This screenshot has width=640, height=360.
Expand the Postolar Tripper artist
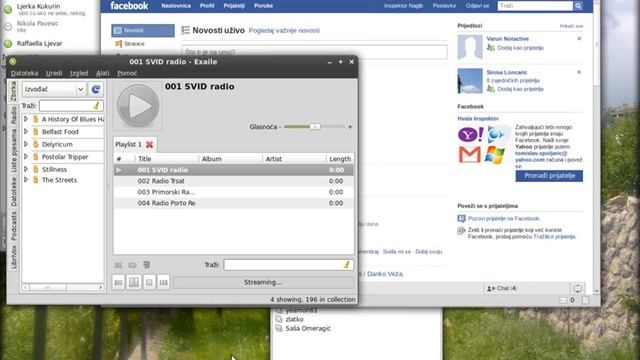click(26, 157)
